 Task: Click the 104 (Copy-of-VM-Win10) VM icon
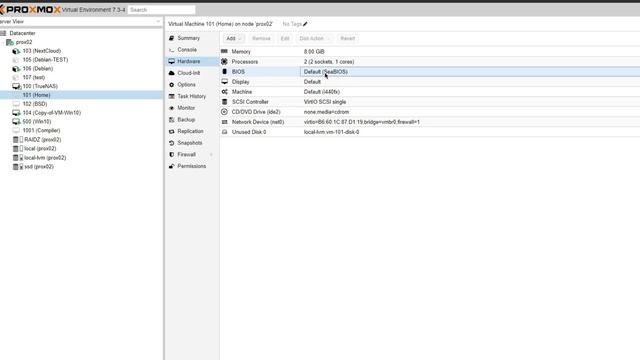point(16,113)
